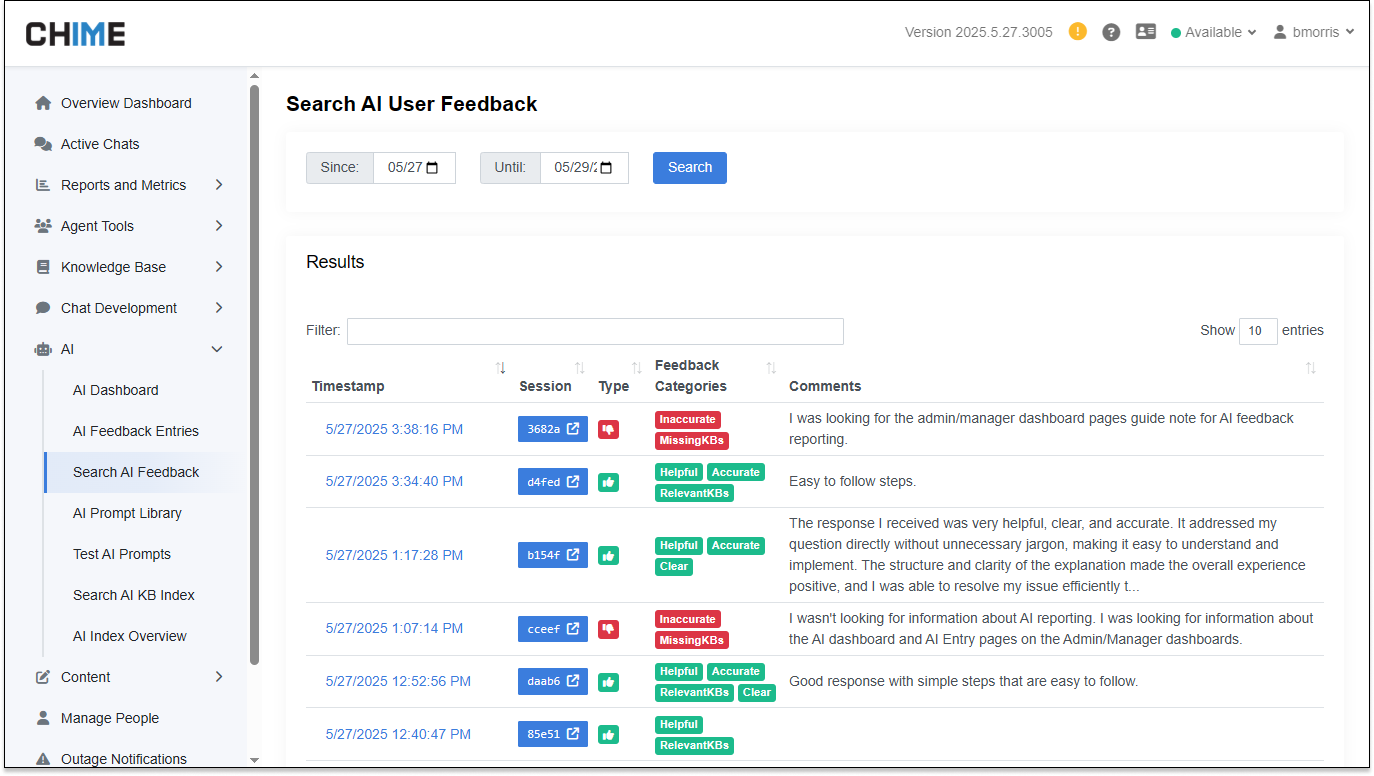Click the Show entries number field

[1258, 331]
